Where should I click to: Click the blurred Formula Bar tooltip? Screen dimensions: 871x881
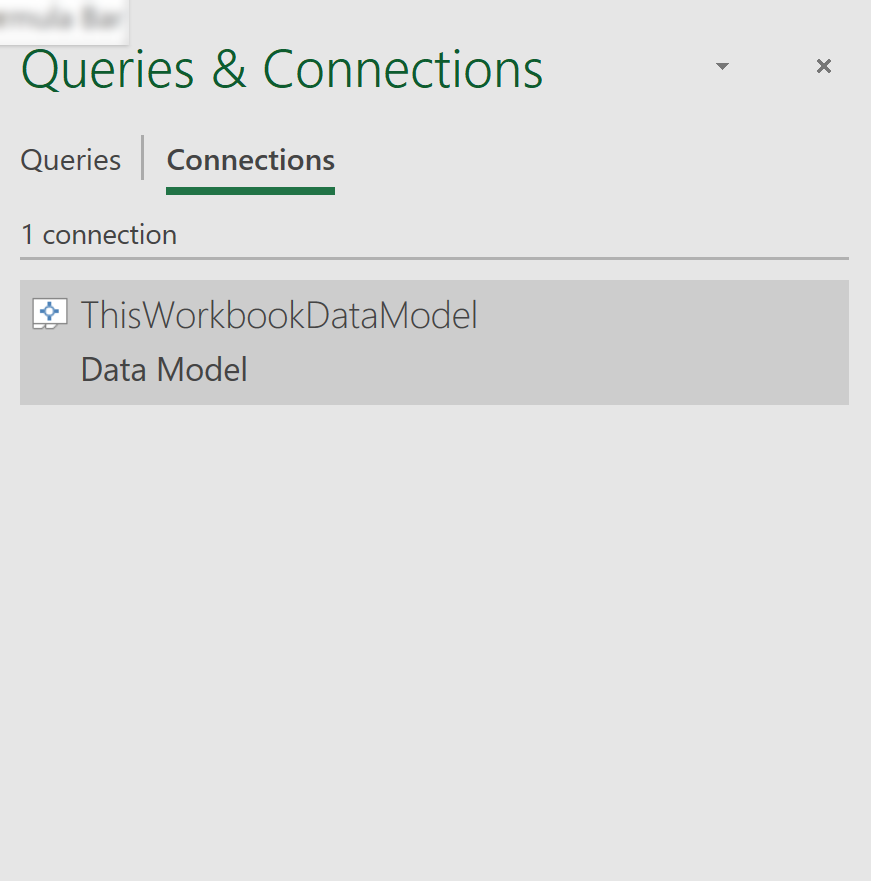[63, 21]
